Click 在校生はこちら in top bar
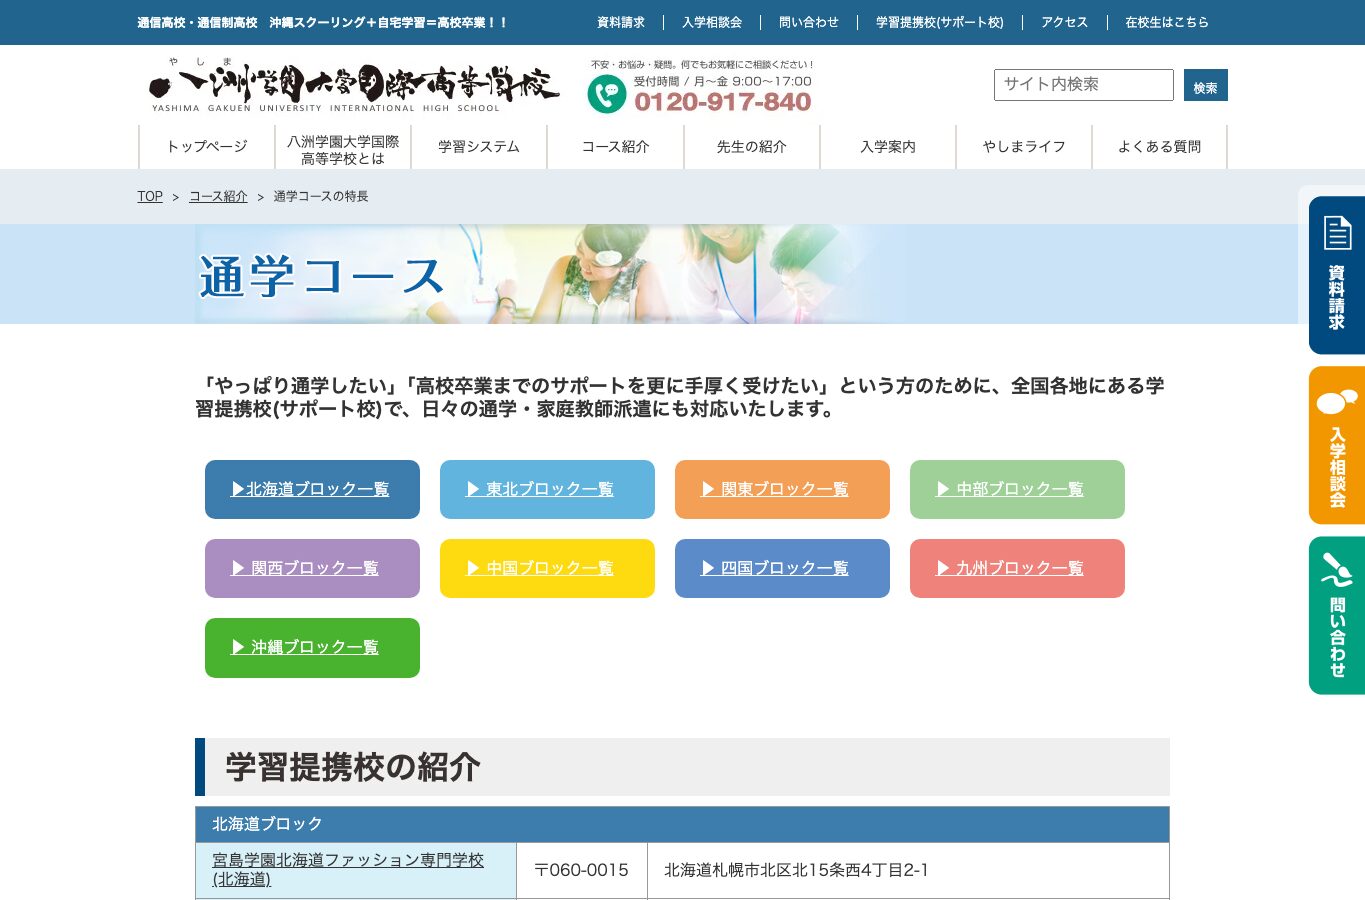The image size is (1365, 900). [x=1167, y=22]
